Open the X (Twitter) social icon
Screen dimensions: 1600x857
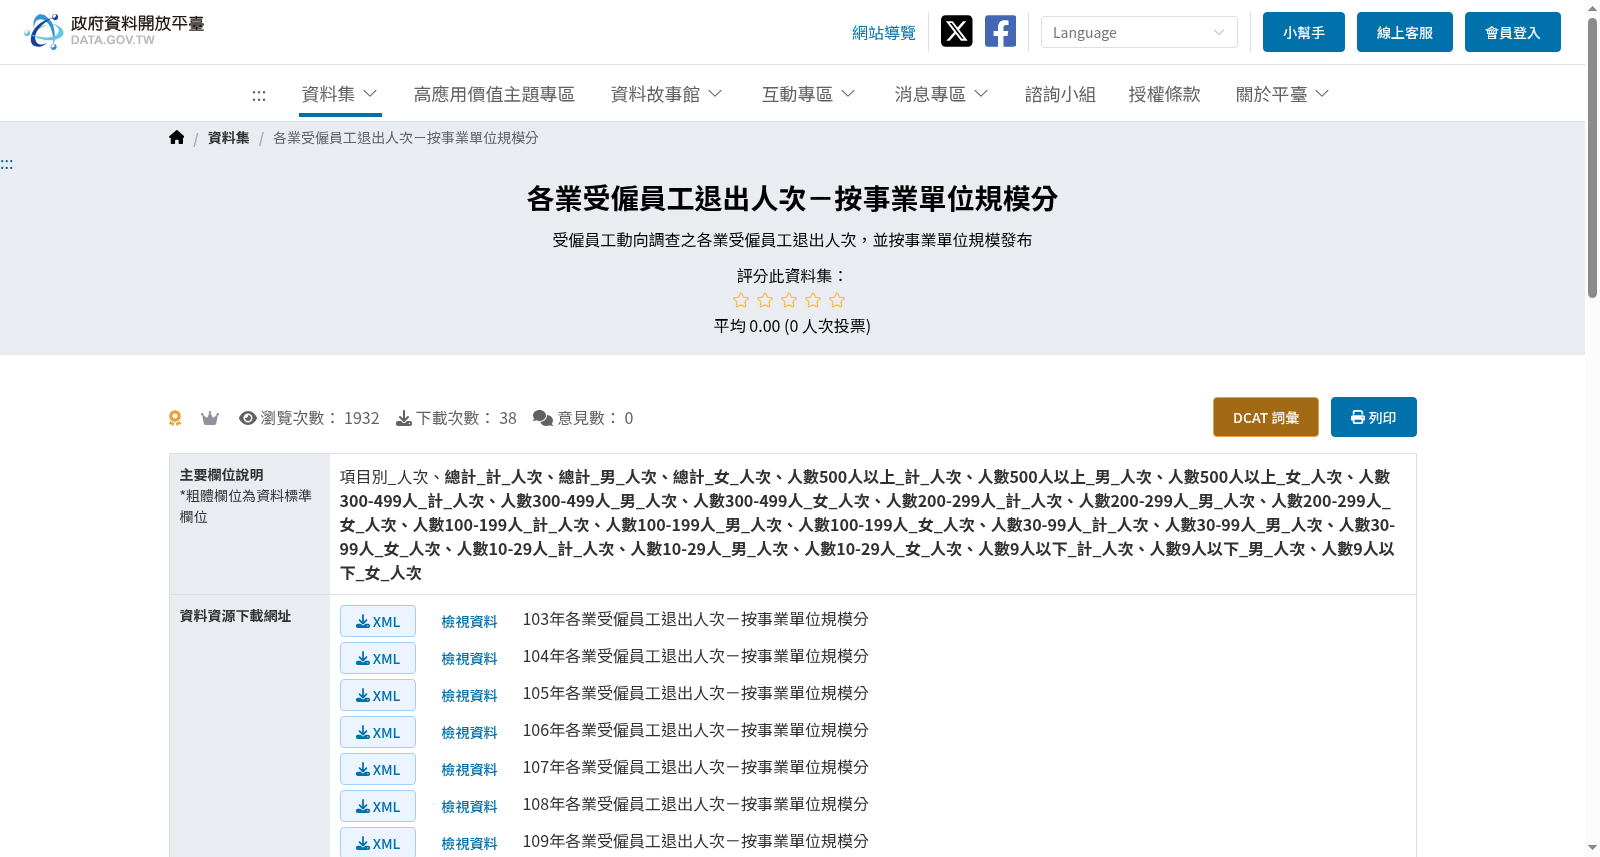tap(957, 31)
